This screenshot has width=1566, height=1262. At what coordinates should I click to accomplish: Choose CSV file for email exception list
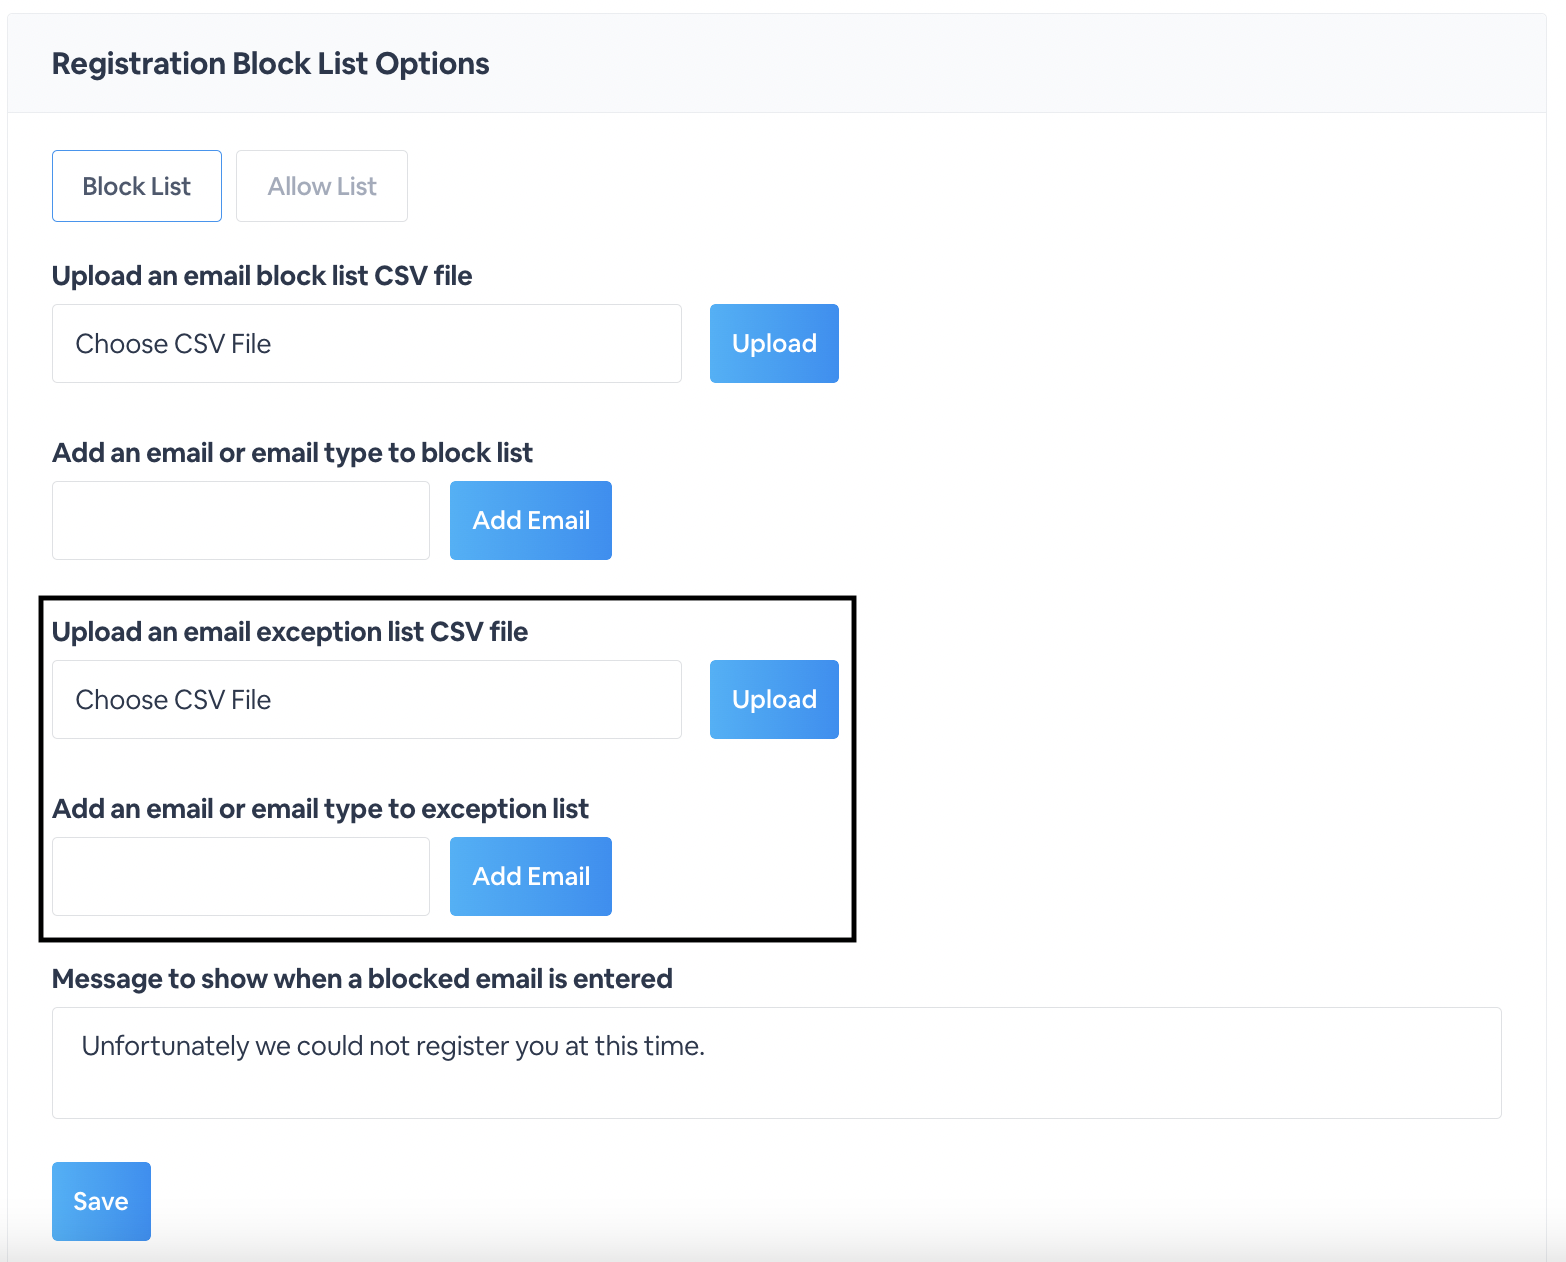[367, 699]
